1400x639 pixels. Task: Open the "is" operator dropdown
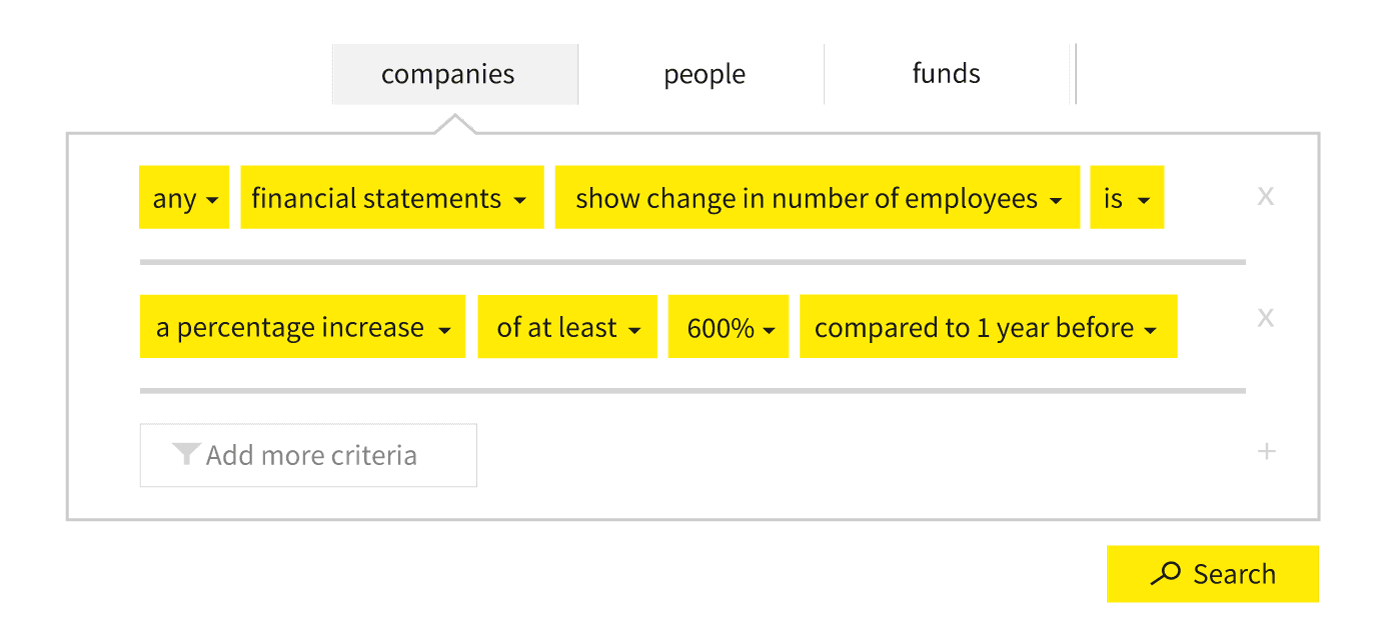[x=1127, y=197]
